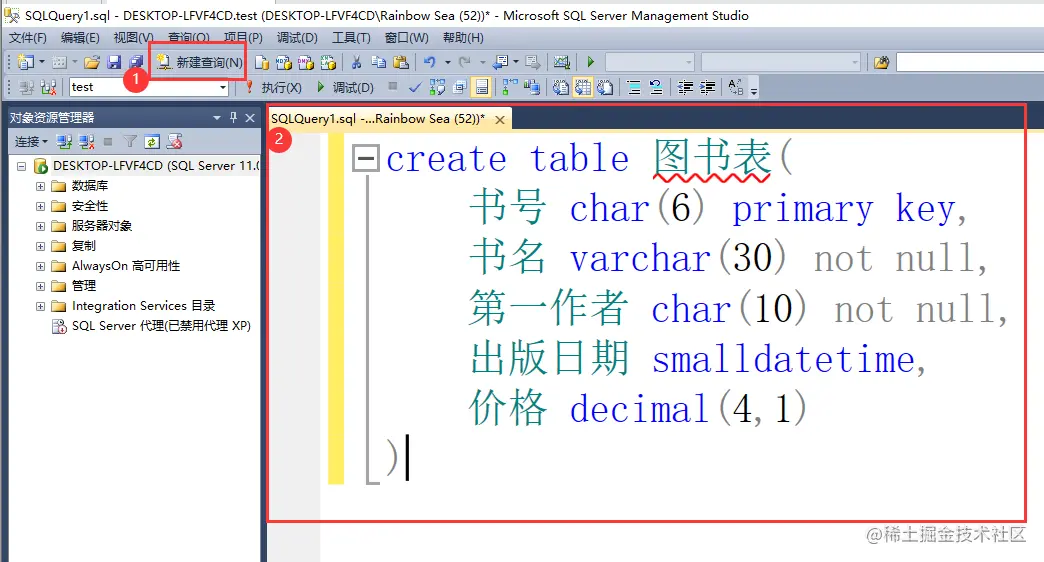The image size is (1044, 562).
Task: Toggle the IntelliSense Enabled icon
Action: [482, 87]
